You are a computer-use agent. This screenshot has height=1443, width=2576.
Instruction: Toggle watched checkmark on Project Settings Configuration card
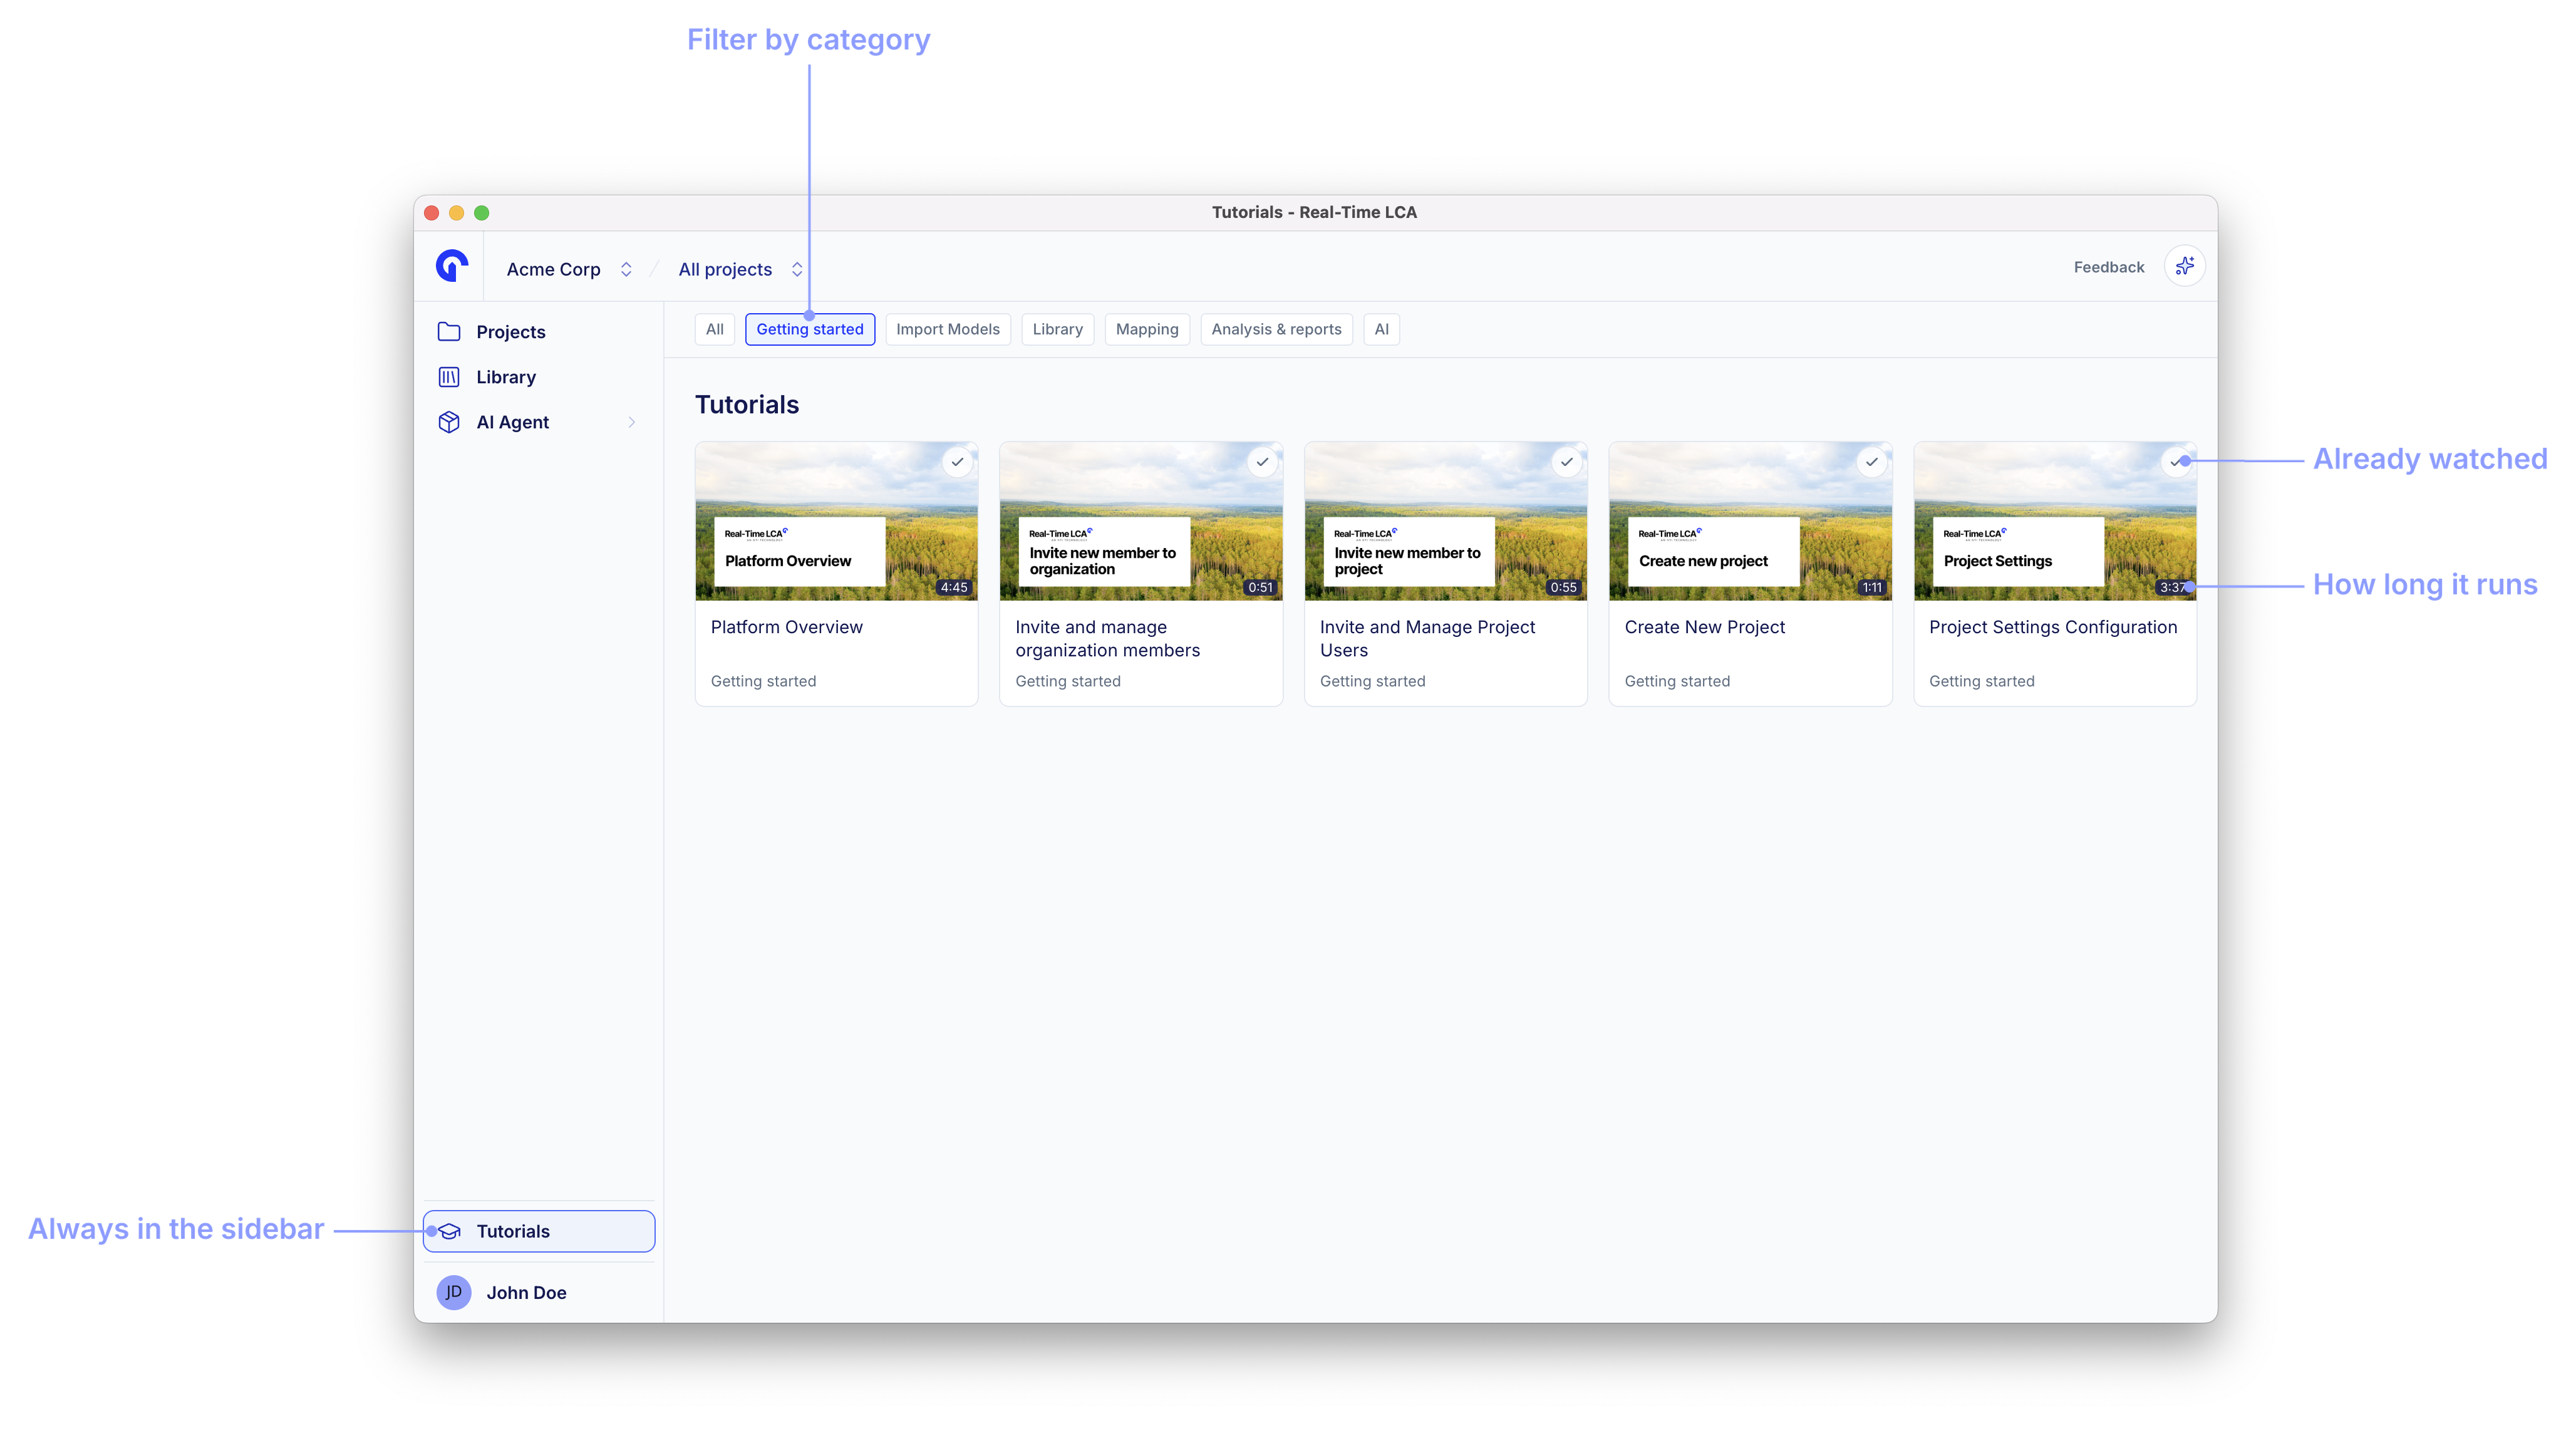2176,462
